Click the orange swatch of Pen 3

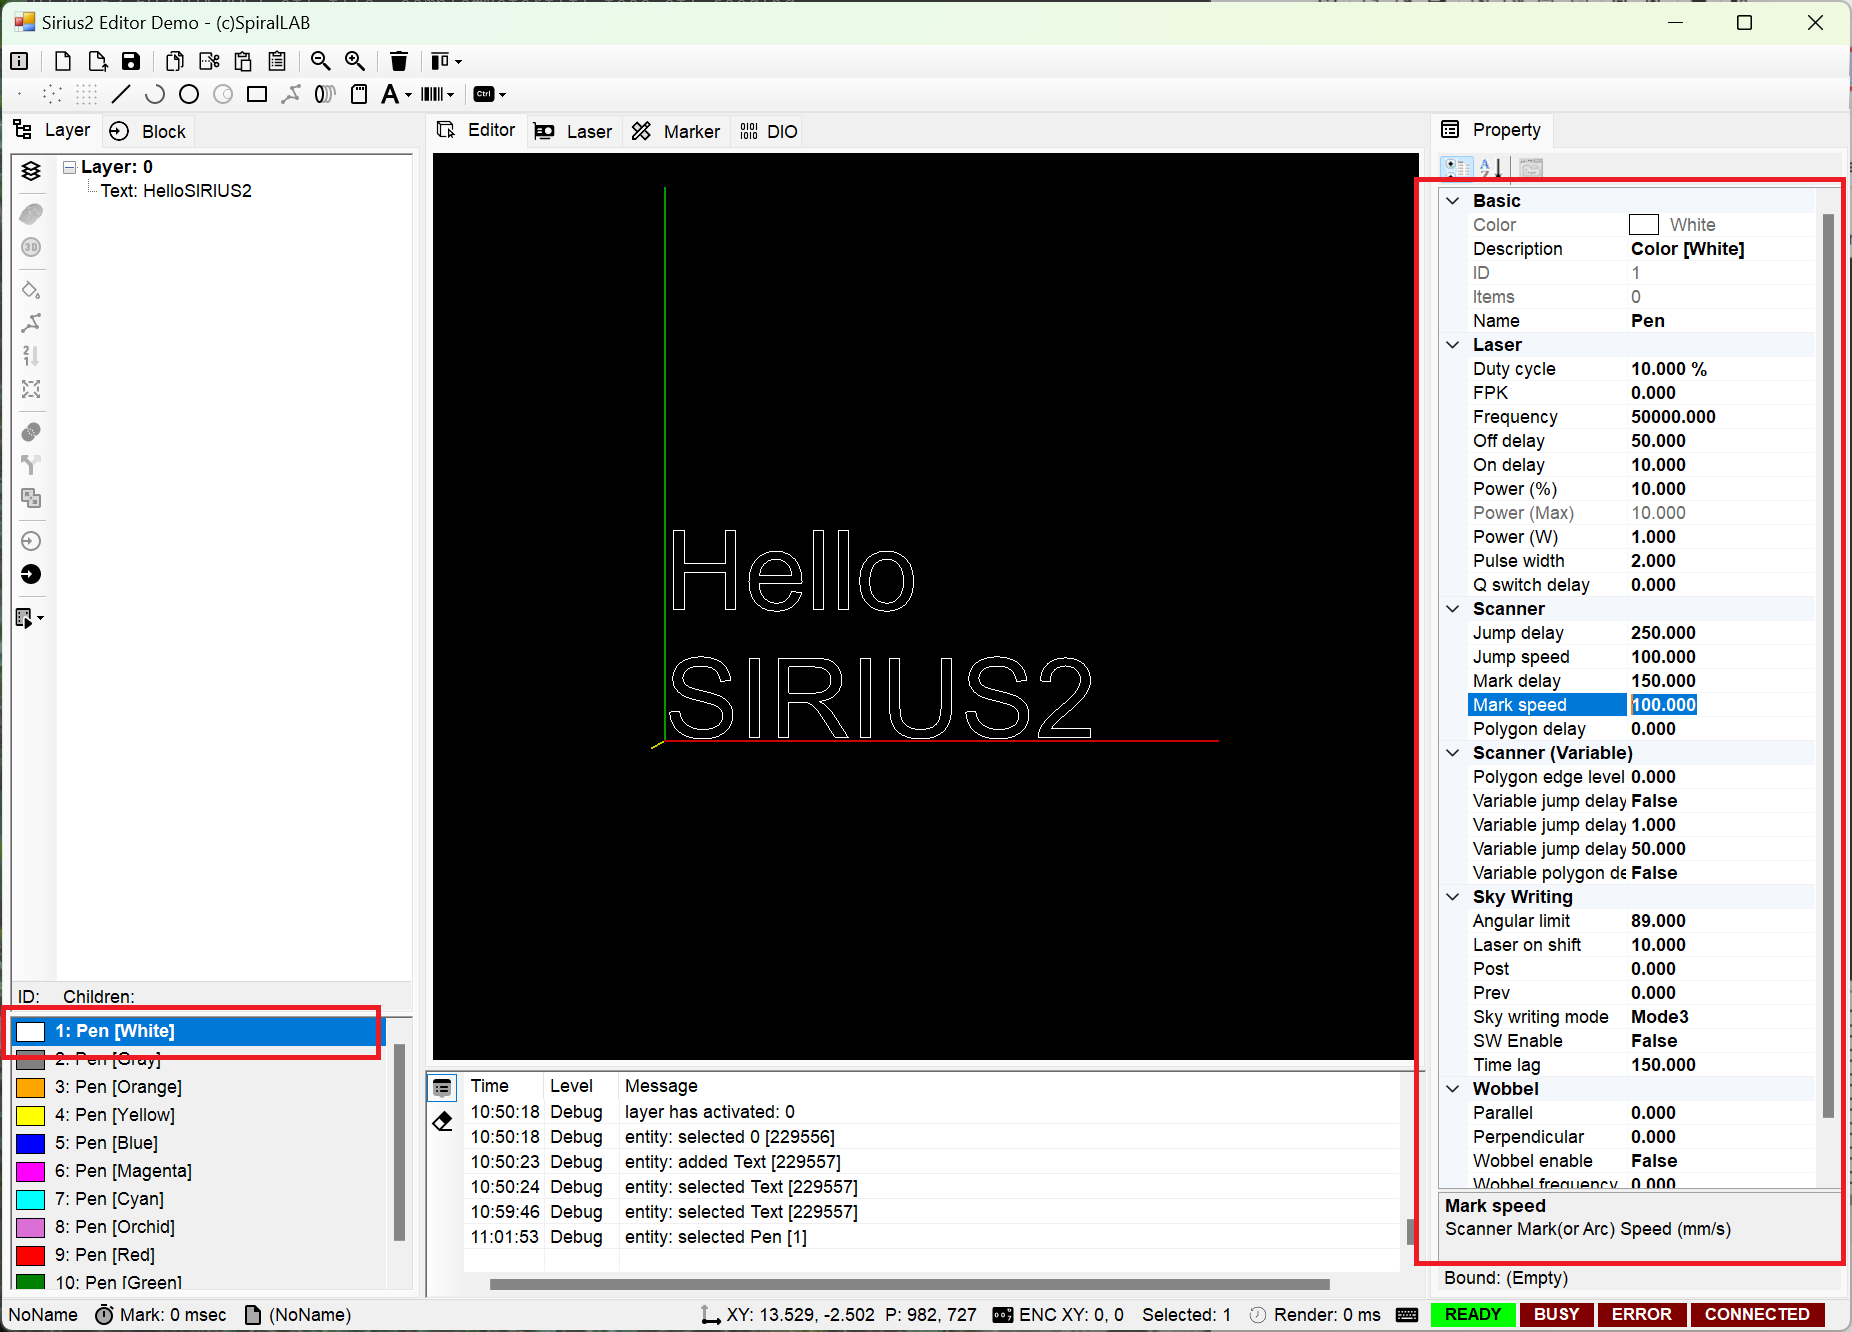[x=31, y=1087]
